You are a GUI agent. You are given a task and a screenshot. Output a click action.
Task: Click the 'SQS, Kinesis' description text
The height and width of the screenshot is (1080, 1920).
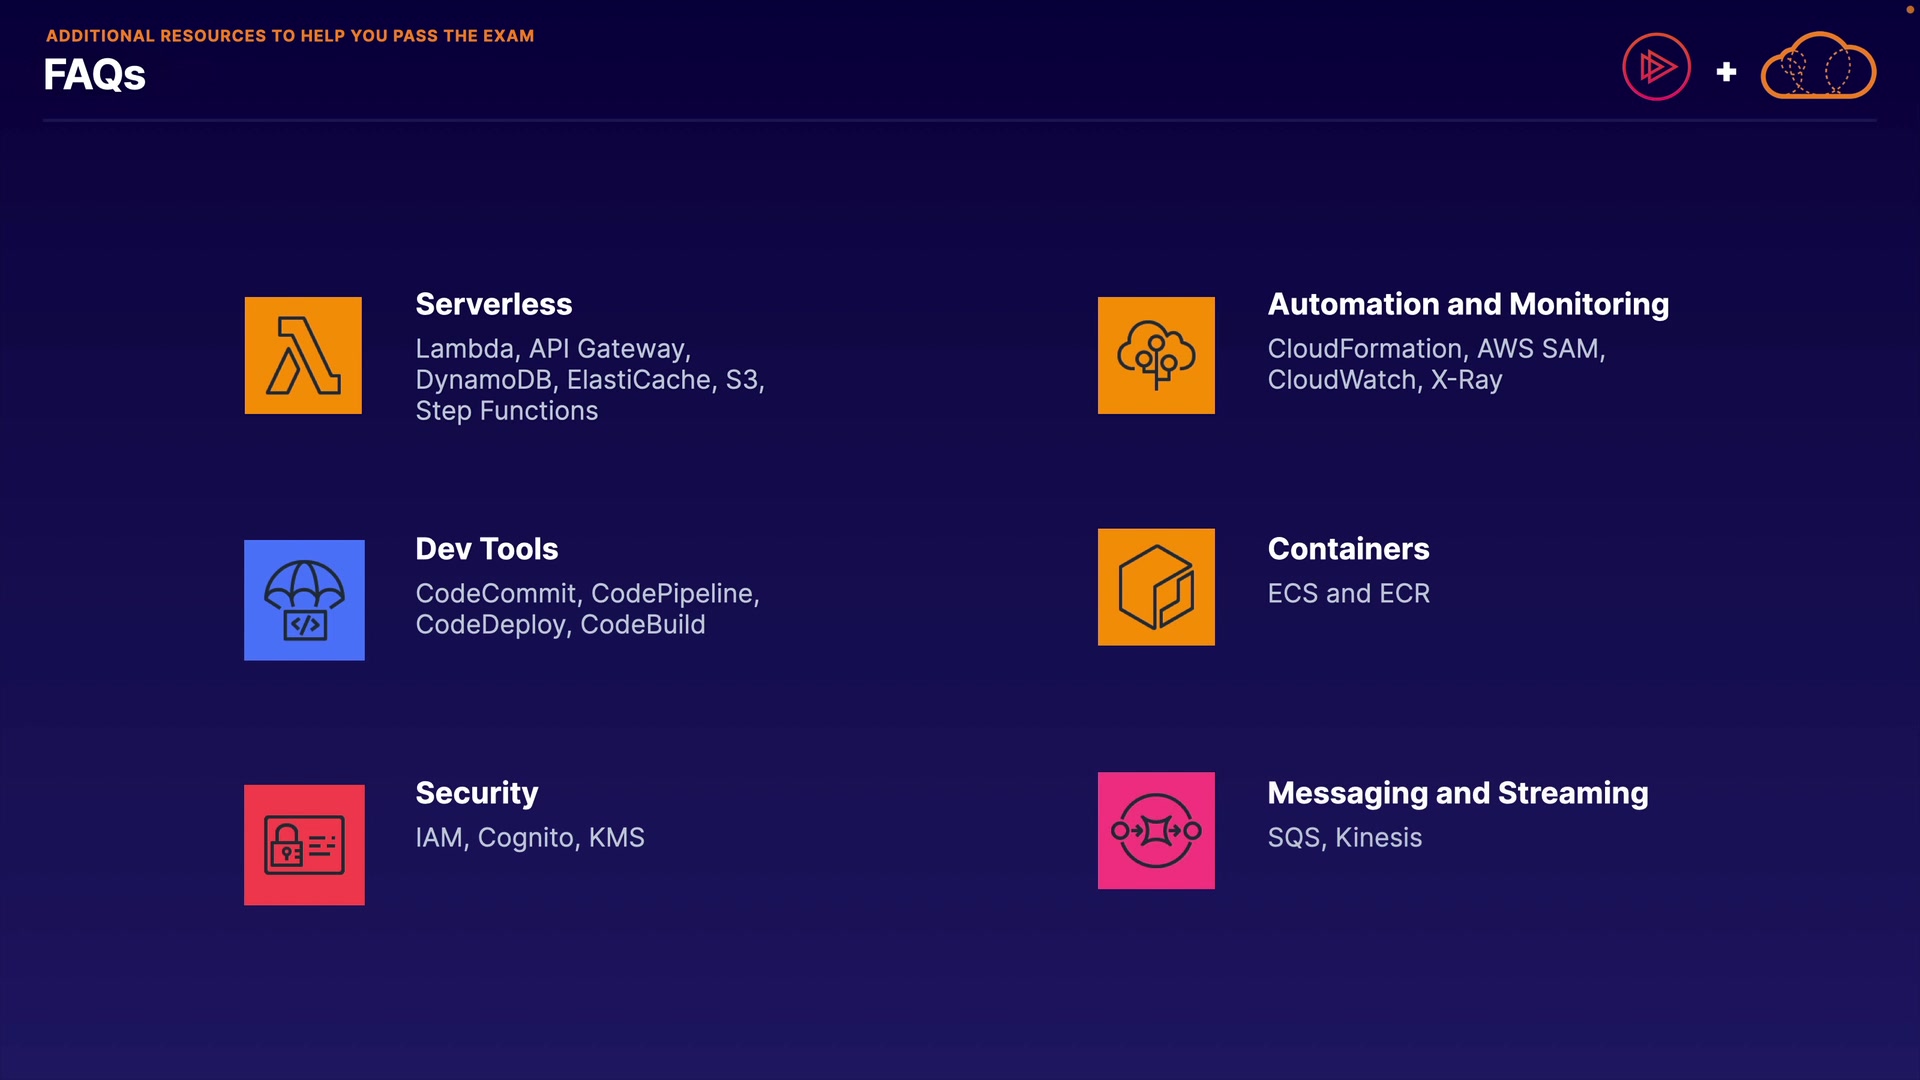[1344, 838]
